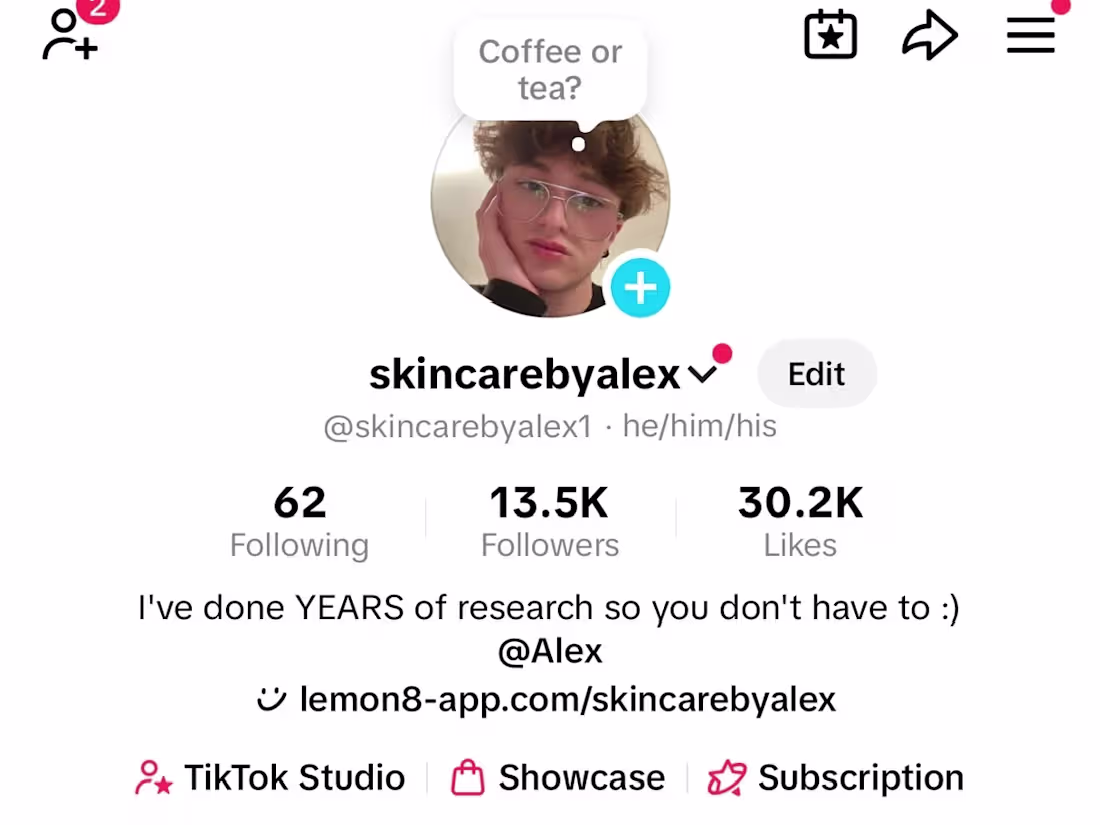
Task: Tap the blue plus story button
Action: pos(640,288)
